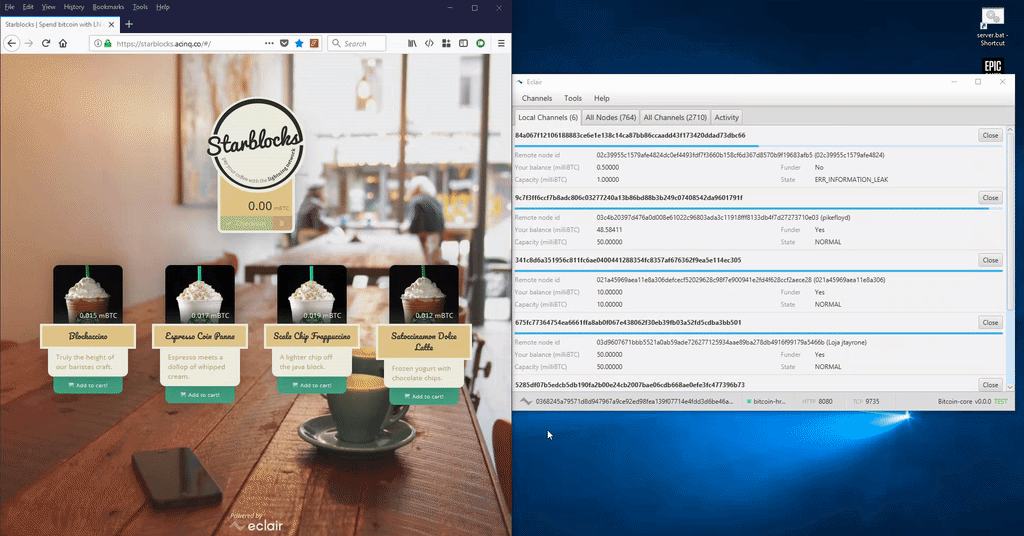The width and height of the screenshot is (1024, 536).
Task: Toggle Firefox sidebar view
Action: (463, 43)
